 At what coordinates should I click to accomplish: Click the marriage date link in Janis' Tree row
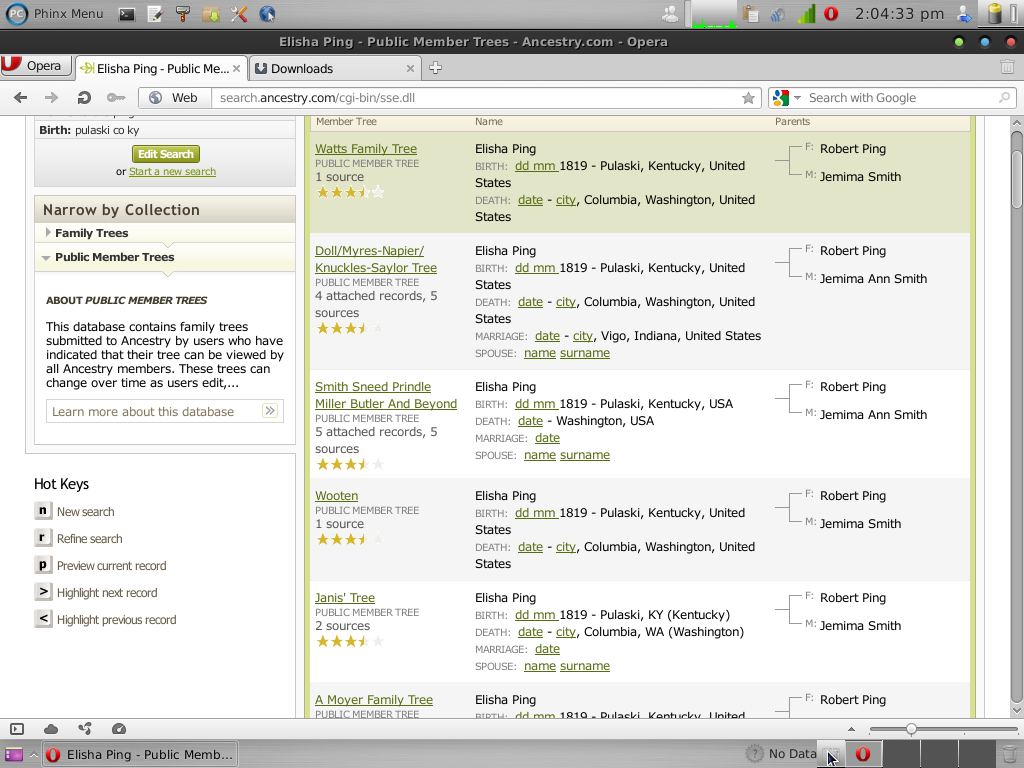[x=547, y=649]
